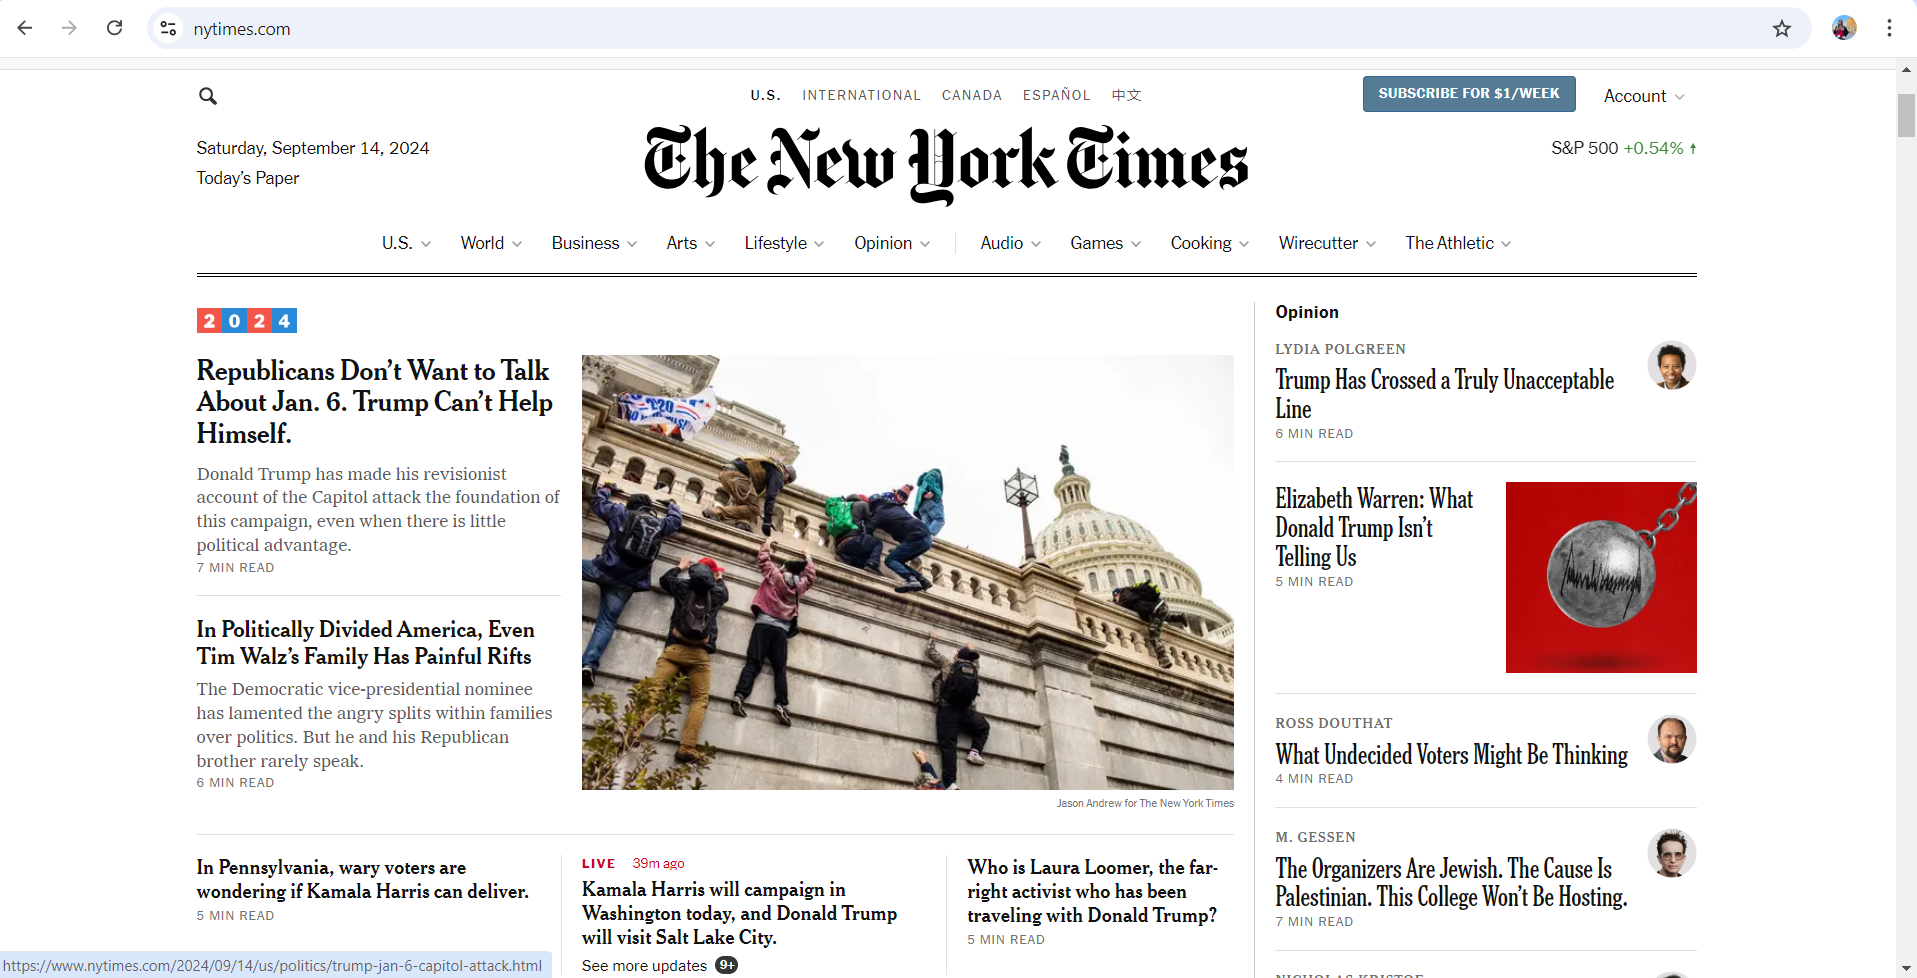Expand the Cooking section menu
Image resolution: width=1917 pixels, height=978 pixels.
point(1209,243)
